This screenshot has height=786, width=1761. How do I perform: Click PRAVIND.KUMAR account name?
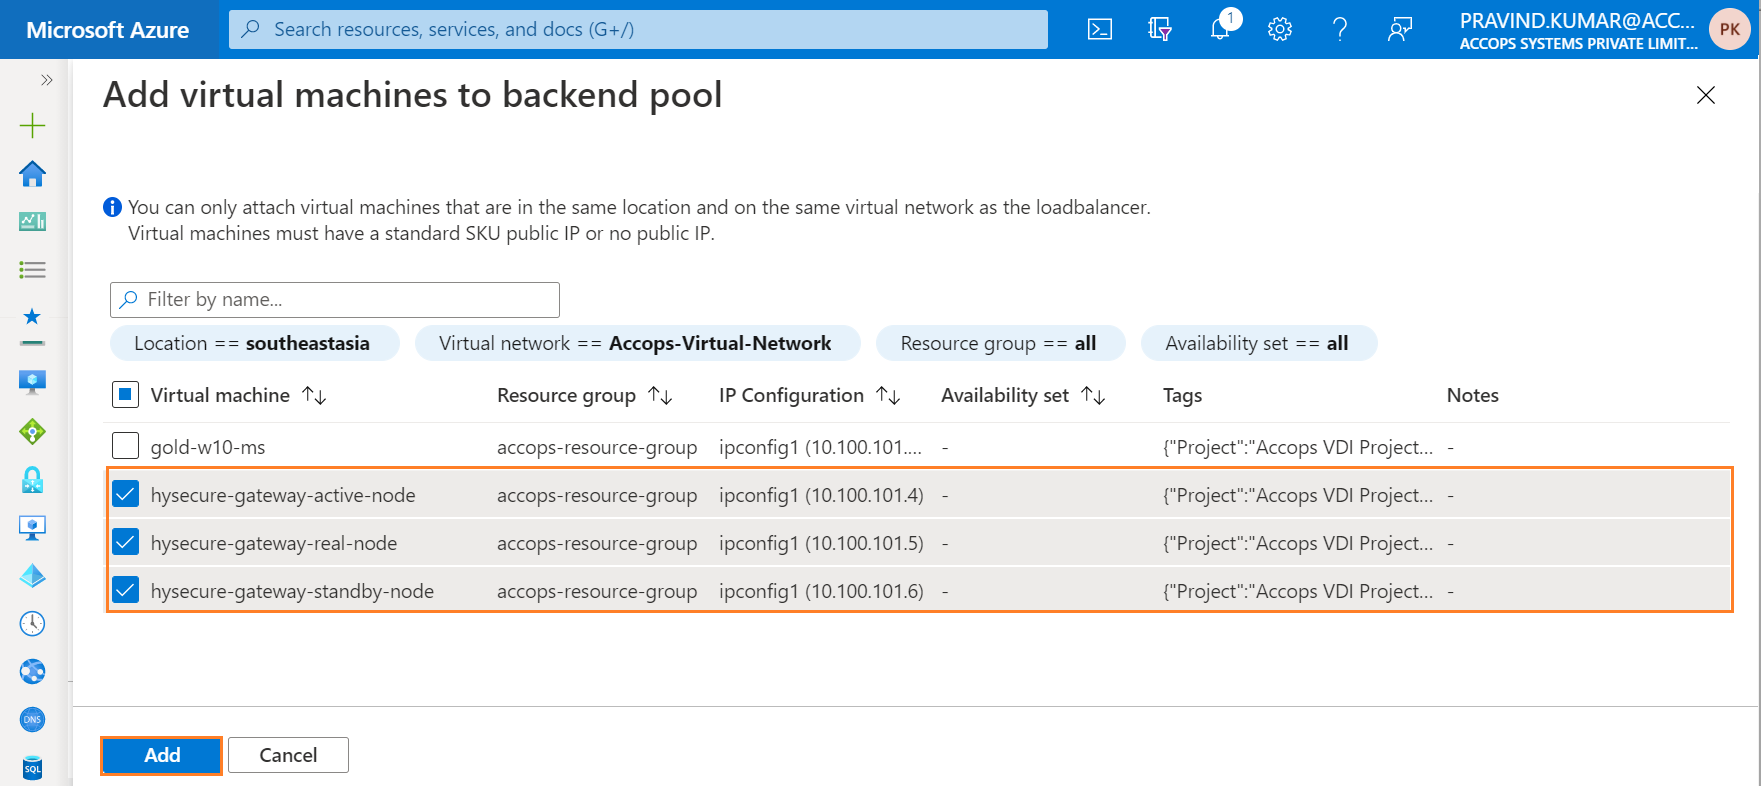tap(1577, 20)
